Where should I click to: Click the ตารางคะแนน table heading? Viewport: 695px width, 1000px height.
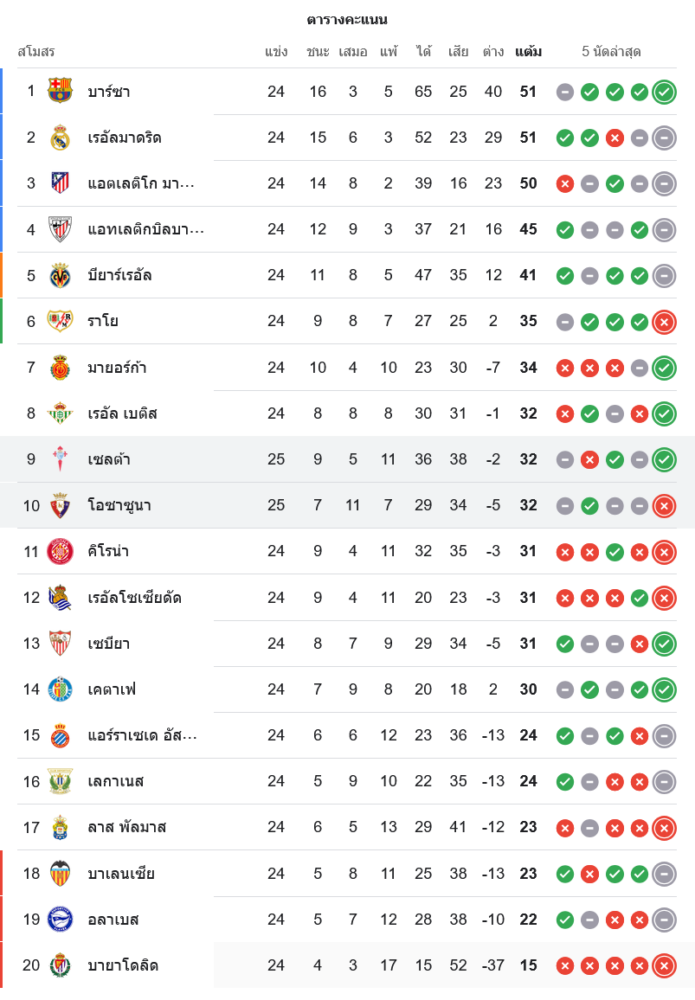click(x=347, y=20)
